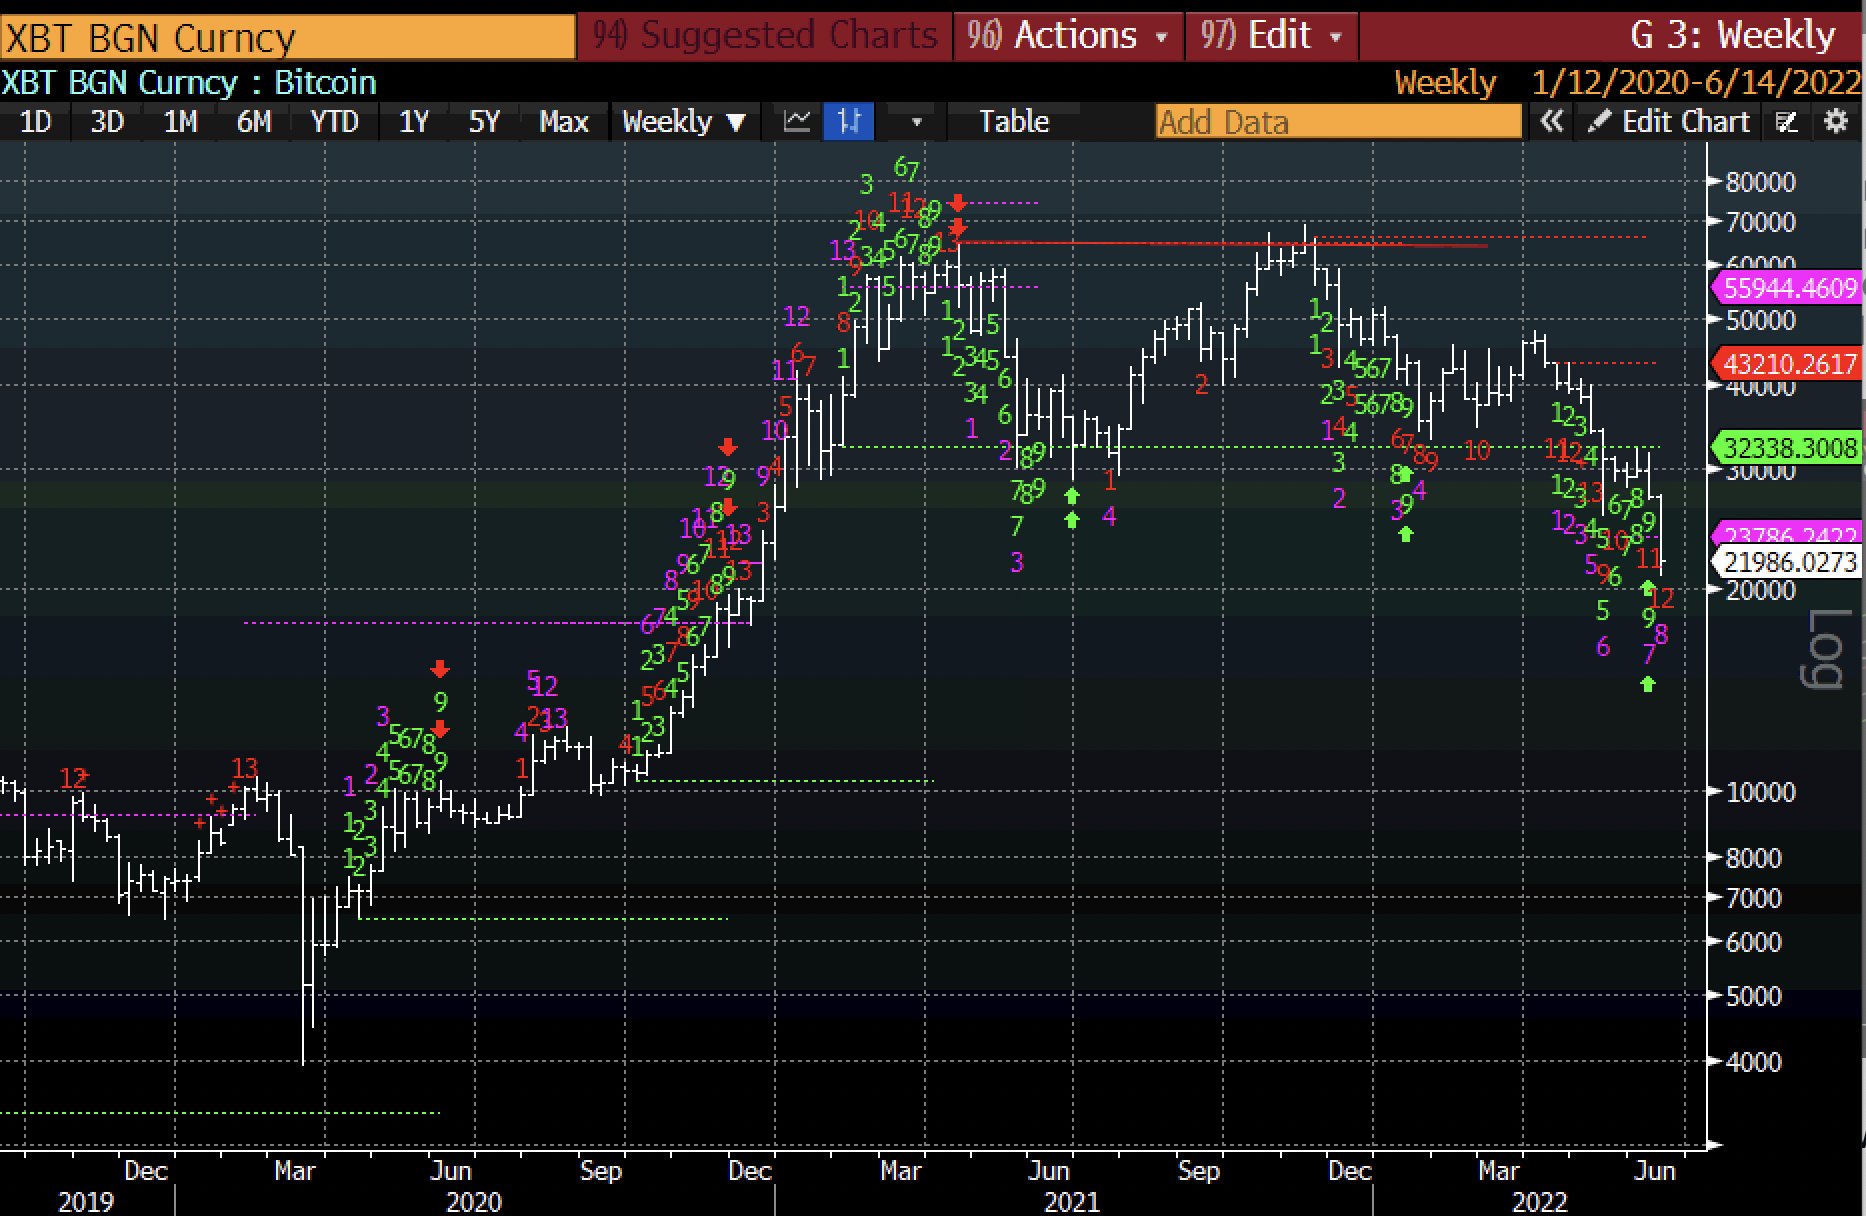Image resolution: width=1866 pixels, height=1216 pixels.
Task: Select the bar chart type icon
Action: pos(849,122)
